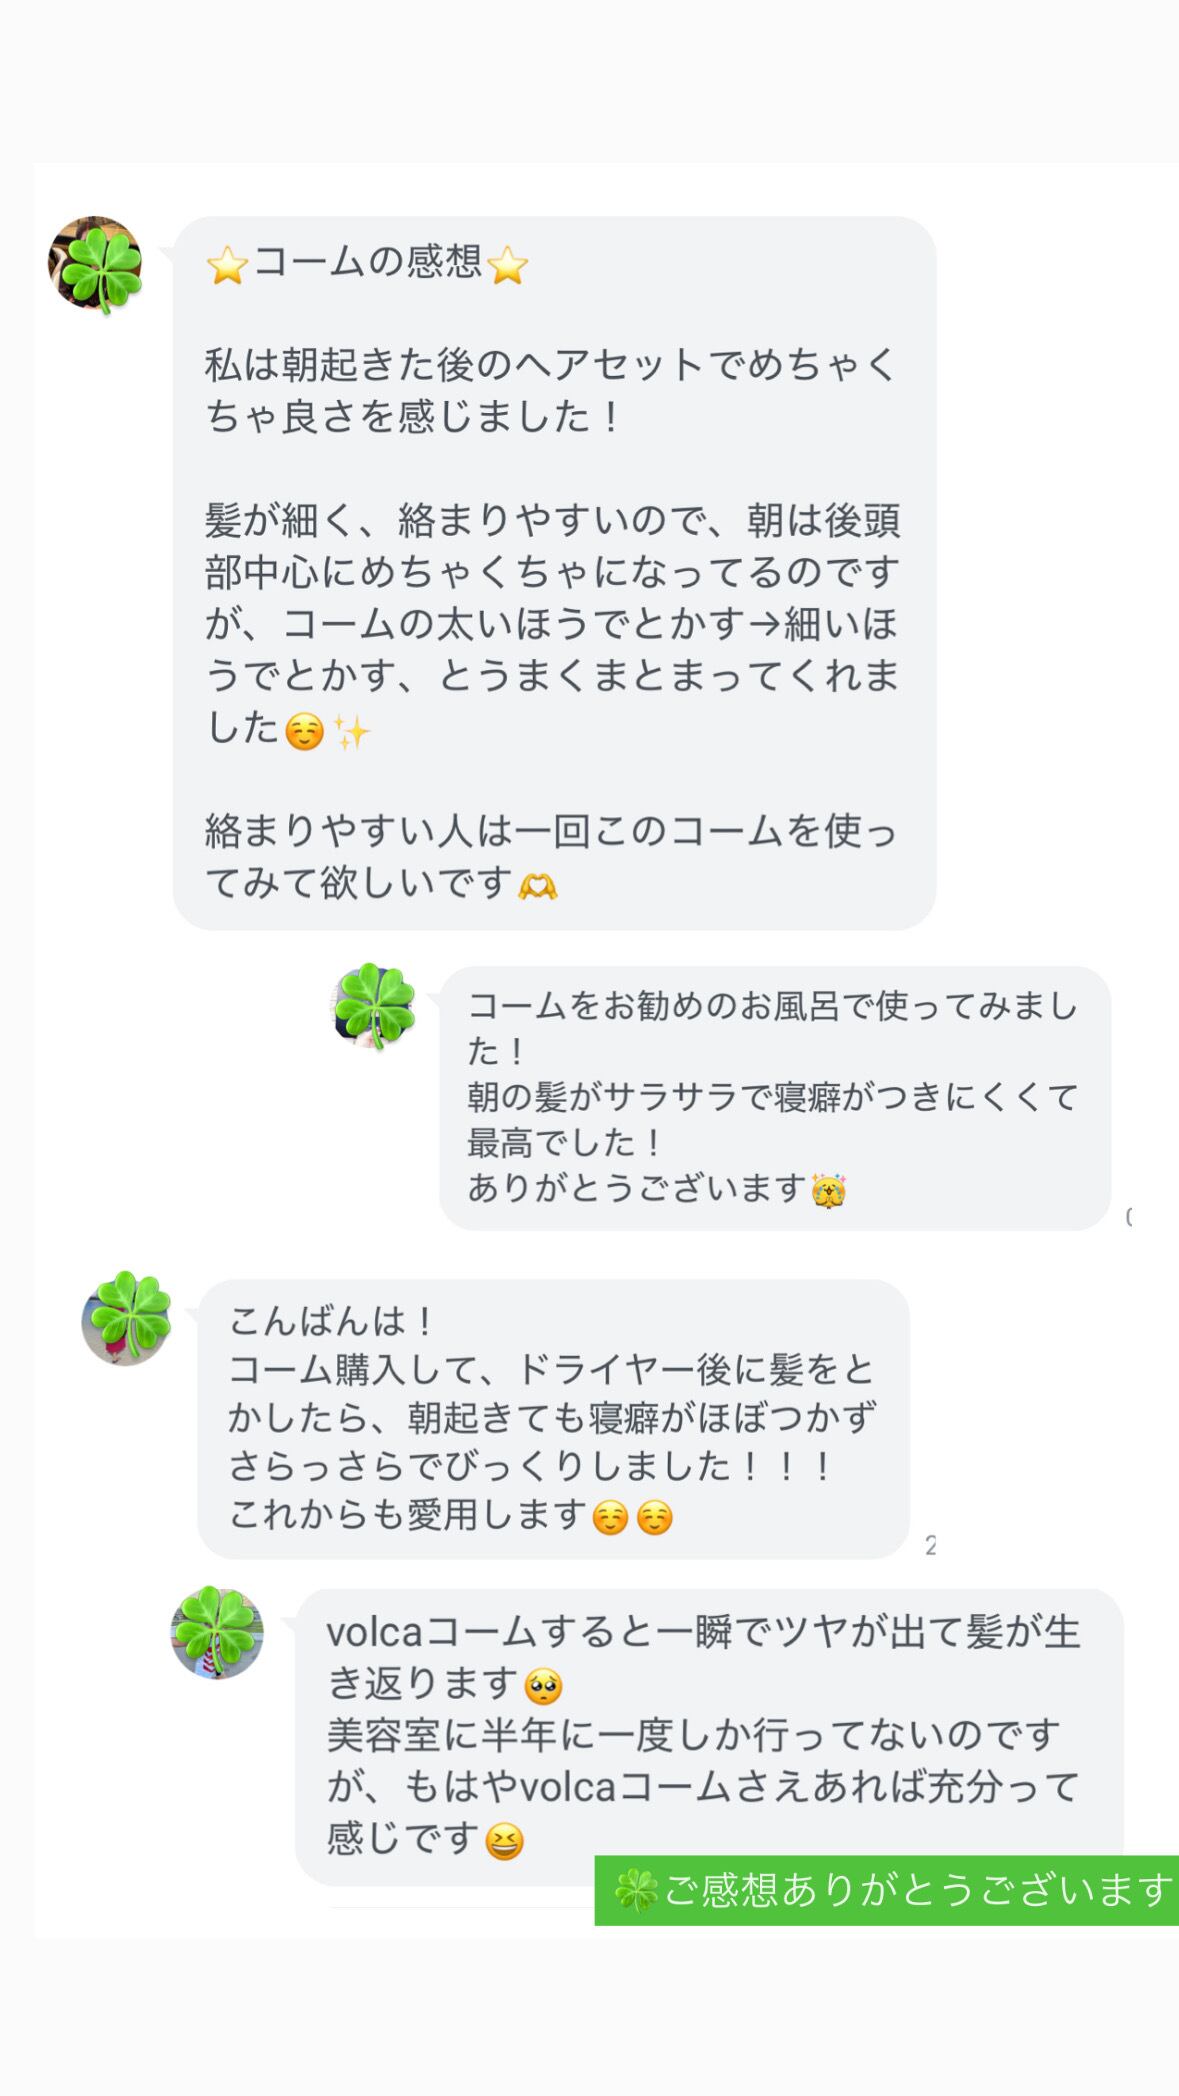The height and width of the screenshot is (2096, 1179).
Task: Tap the clover icon in the green banner
Action: pos(636,1891)
